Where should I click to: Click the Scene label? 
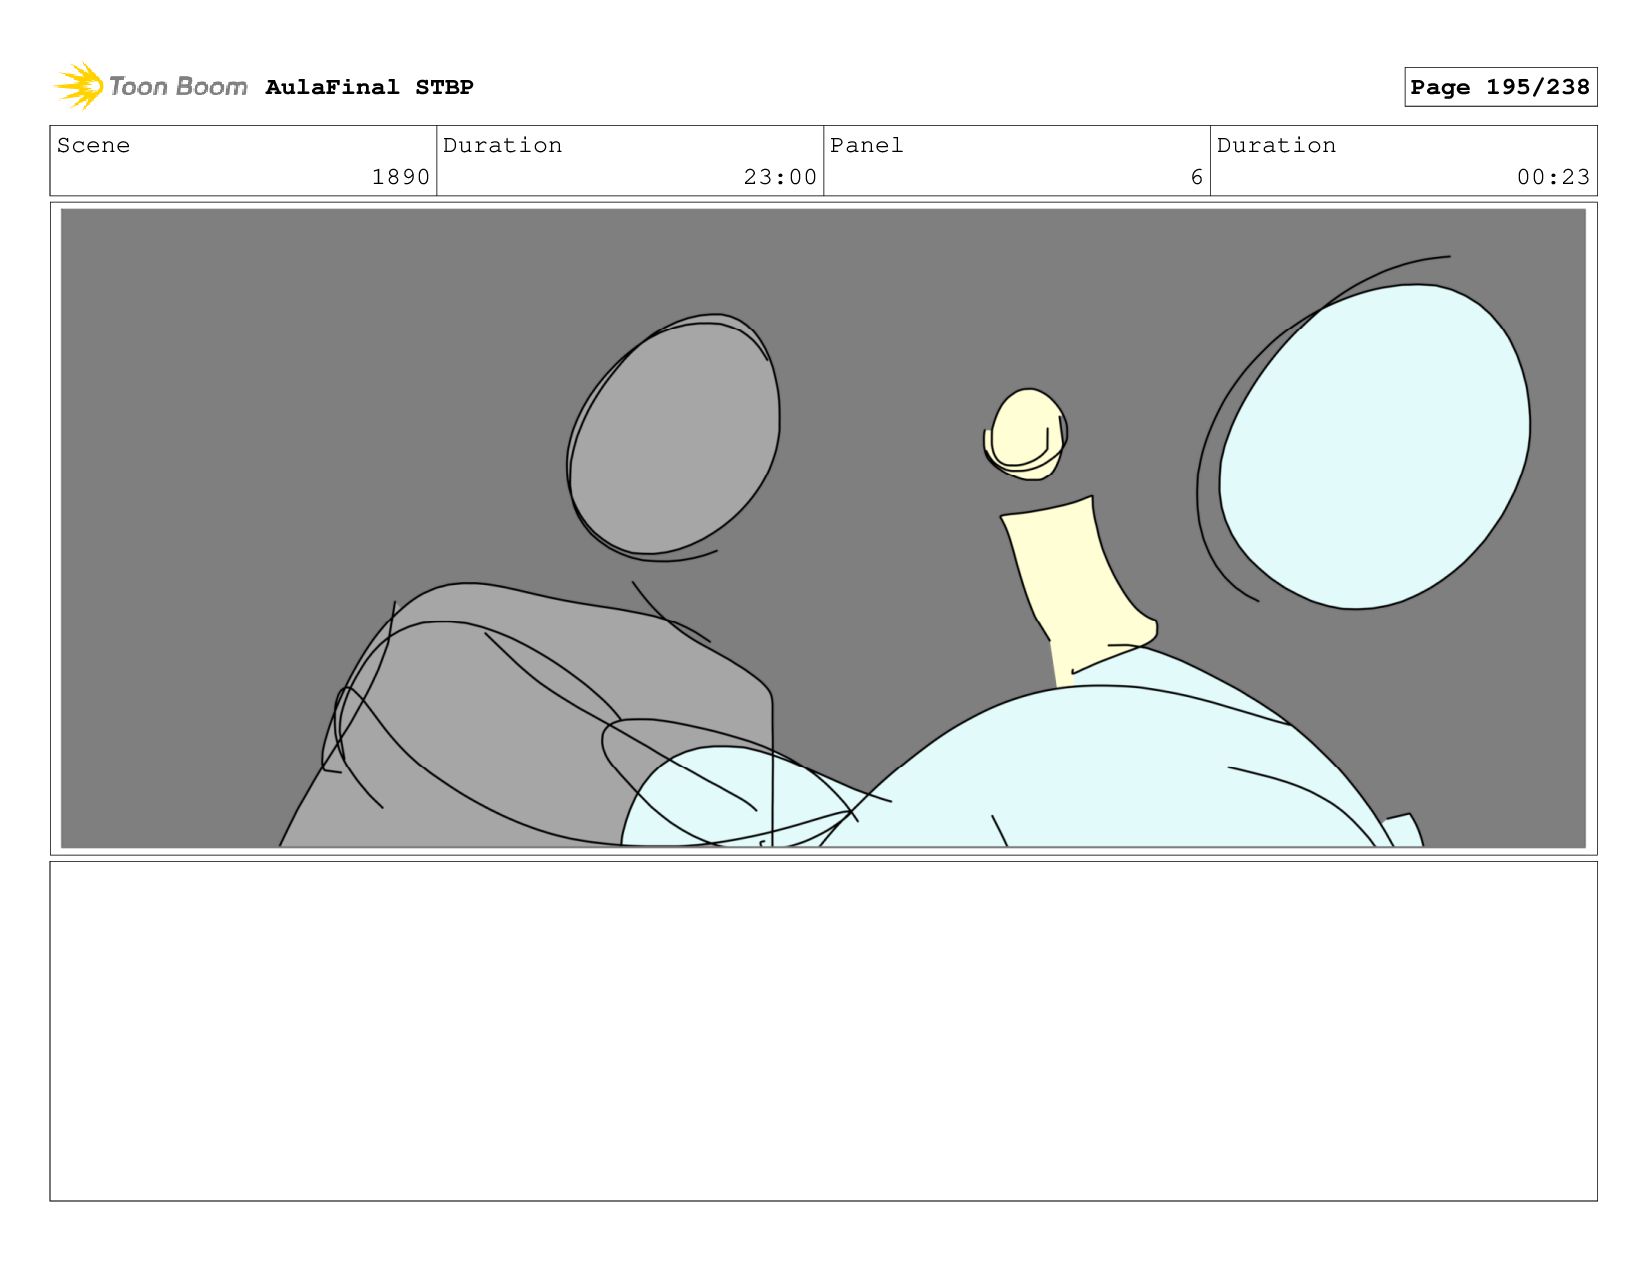93,145
